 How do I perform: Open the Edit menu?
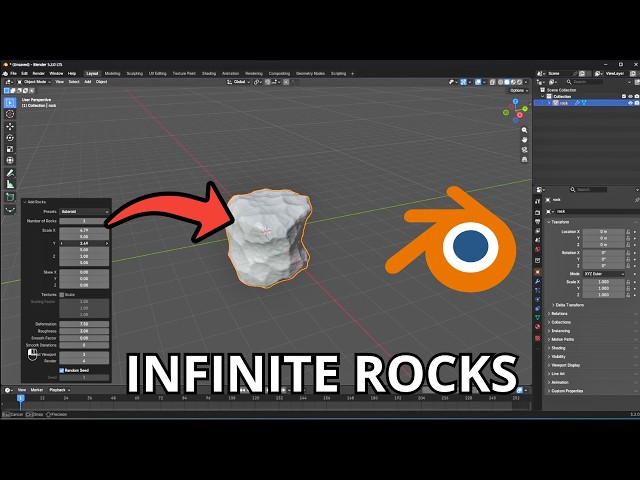(x=24, y=73)
